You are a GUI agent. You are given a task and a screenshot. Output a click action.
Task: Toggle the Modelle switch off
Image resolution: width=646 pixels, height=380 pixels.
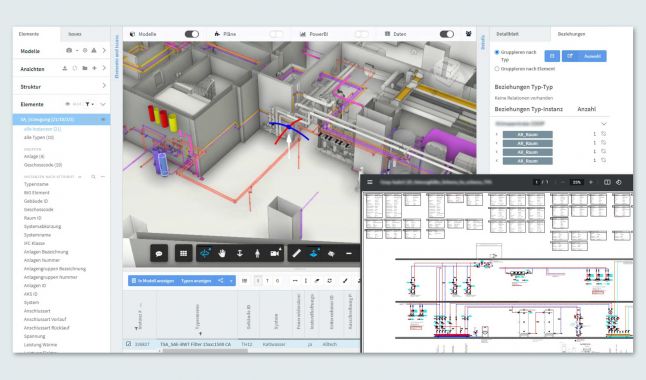tap(192, 34)
